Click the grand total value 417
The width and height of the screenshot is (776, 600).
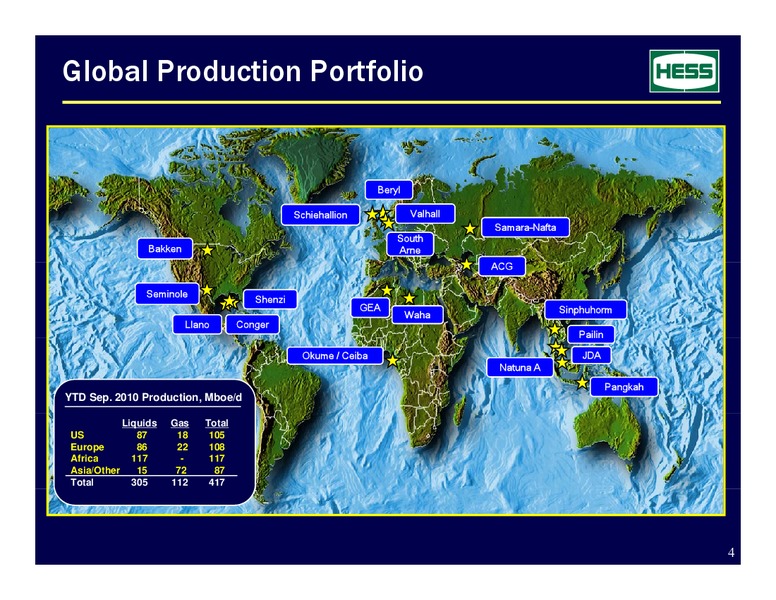point(216,482)
